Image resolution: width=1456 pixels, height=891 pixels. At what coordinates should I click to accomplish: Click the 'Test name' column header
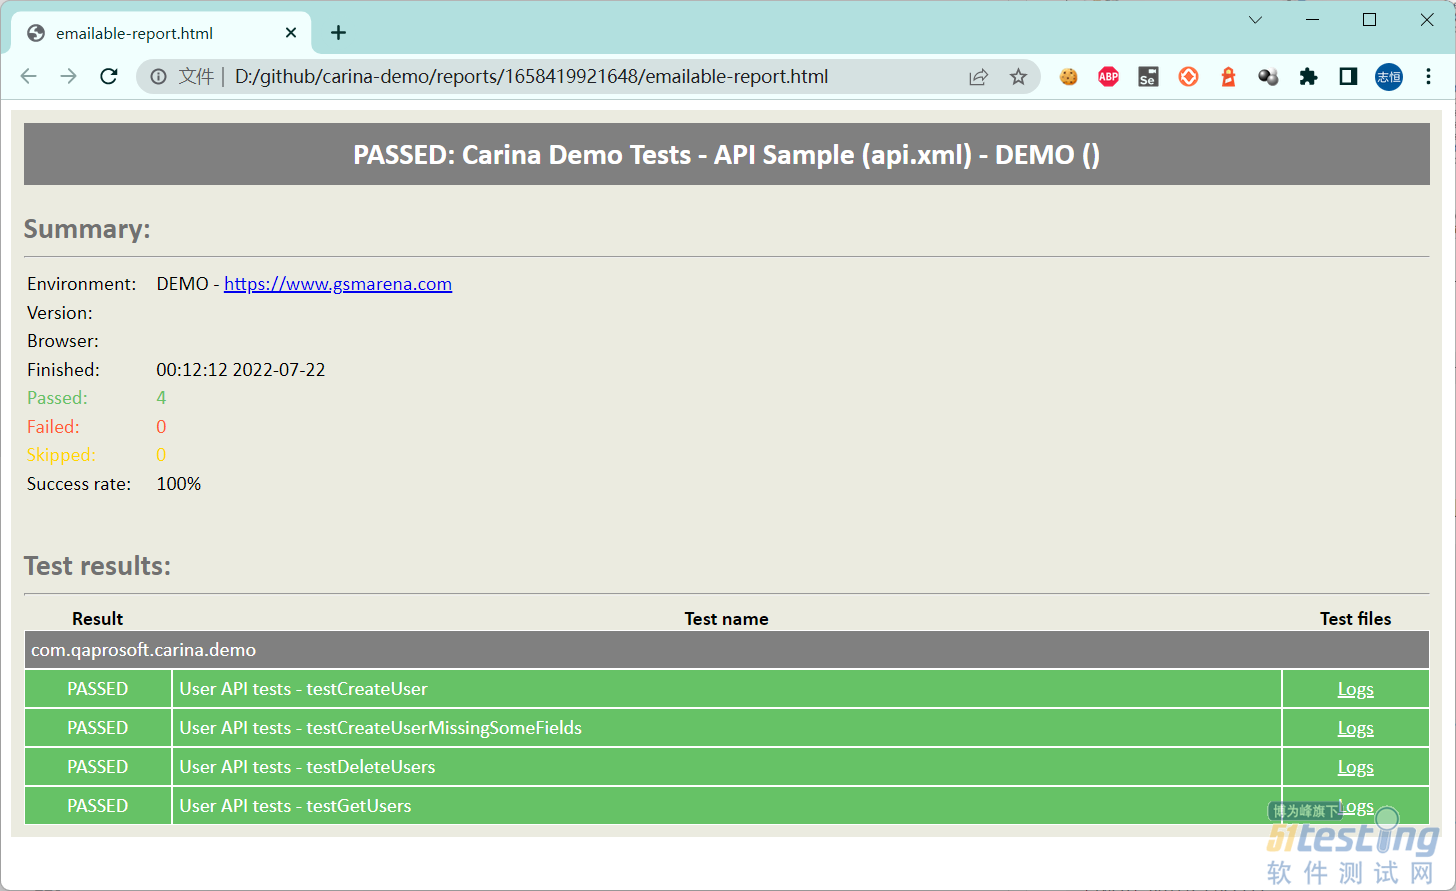tap(726, 619)
